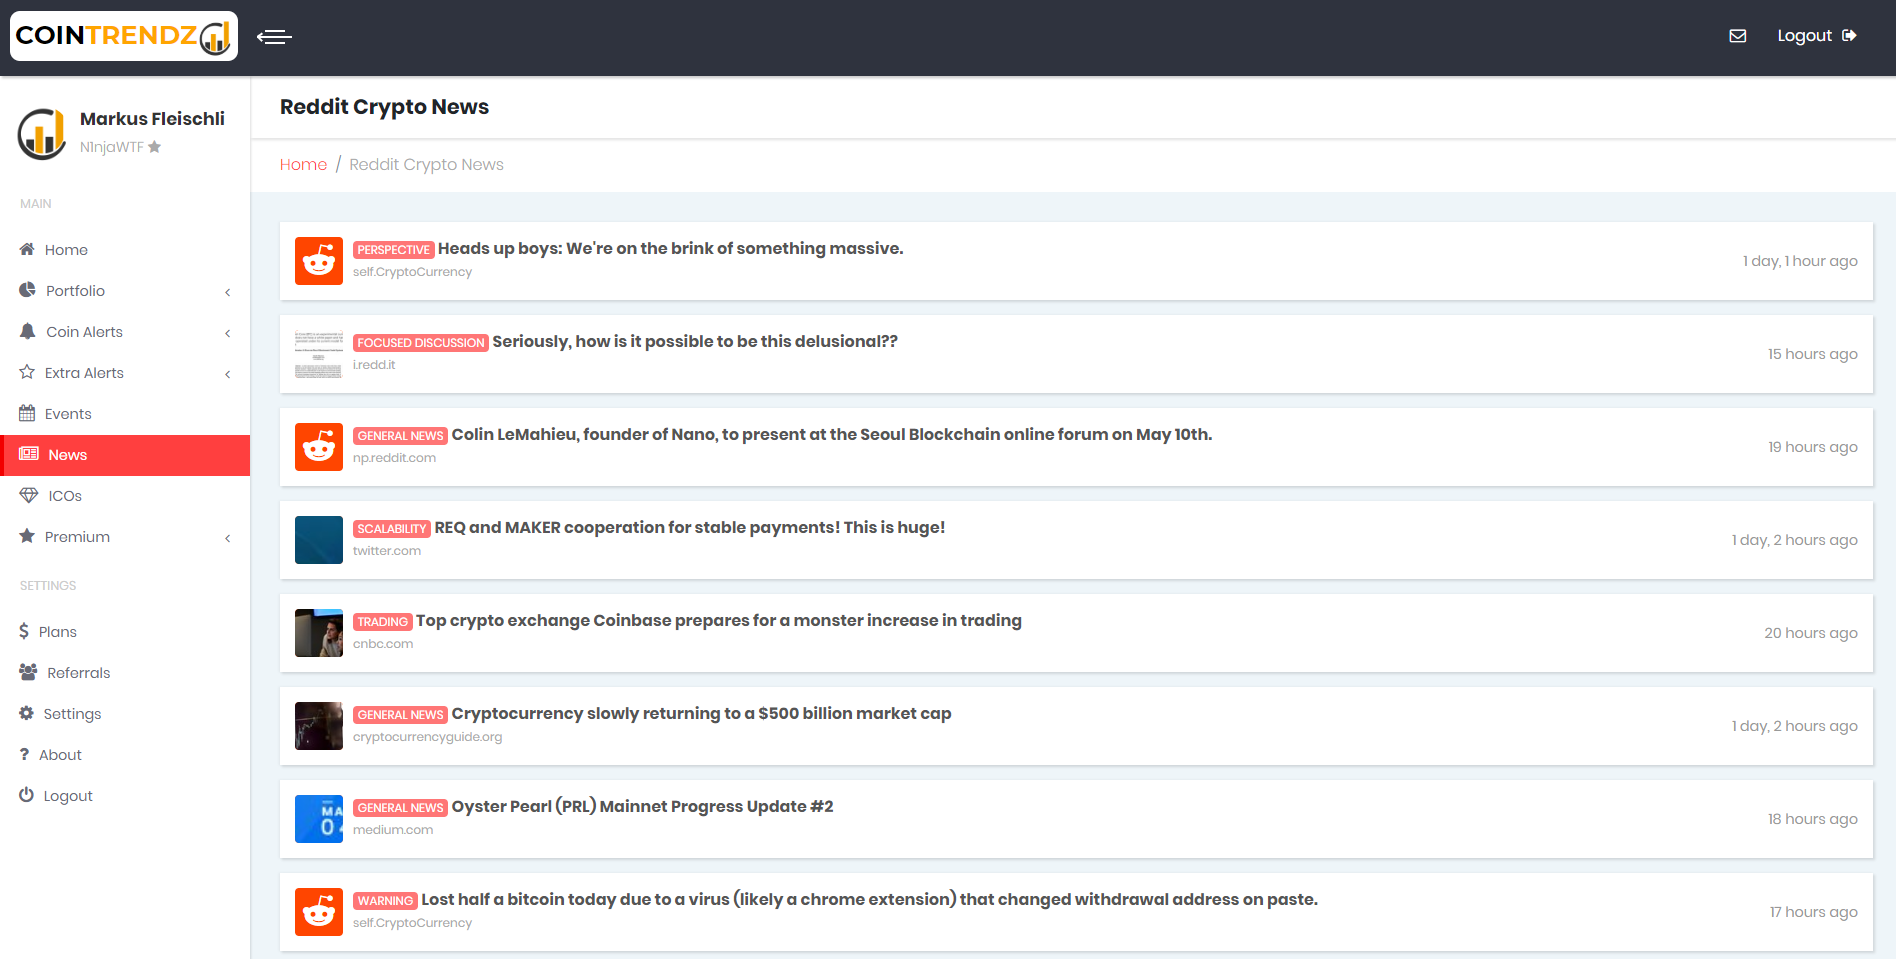Click the medium.com source text
This screenshot has height=959, width=1896.
[x=393, y=830]
